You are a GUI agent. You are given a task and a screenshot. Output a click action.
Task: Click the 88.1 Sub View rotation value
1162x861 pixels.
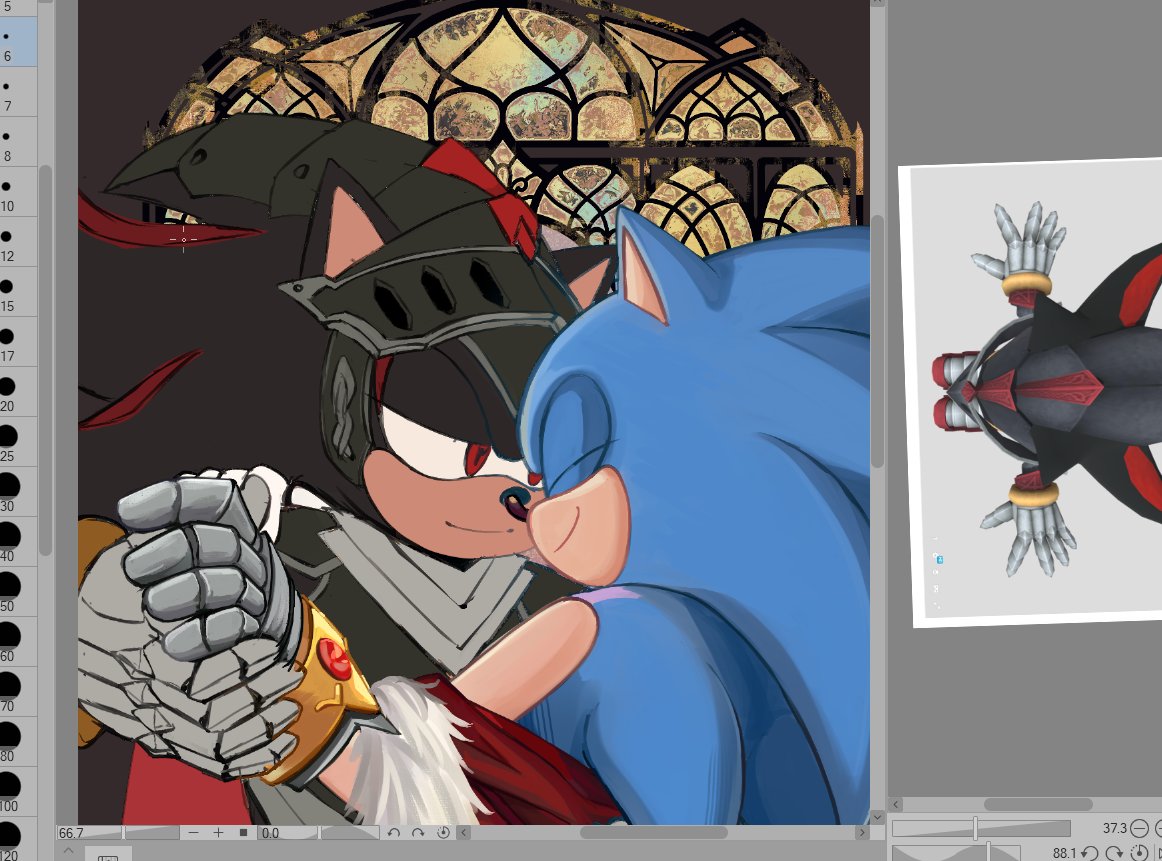coord(1064,854)
